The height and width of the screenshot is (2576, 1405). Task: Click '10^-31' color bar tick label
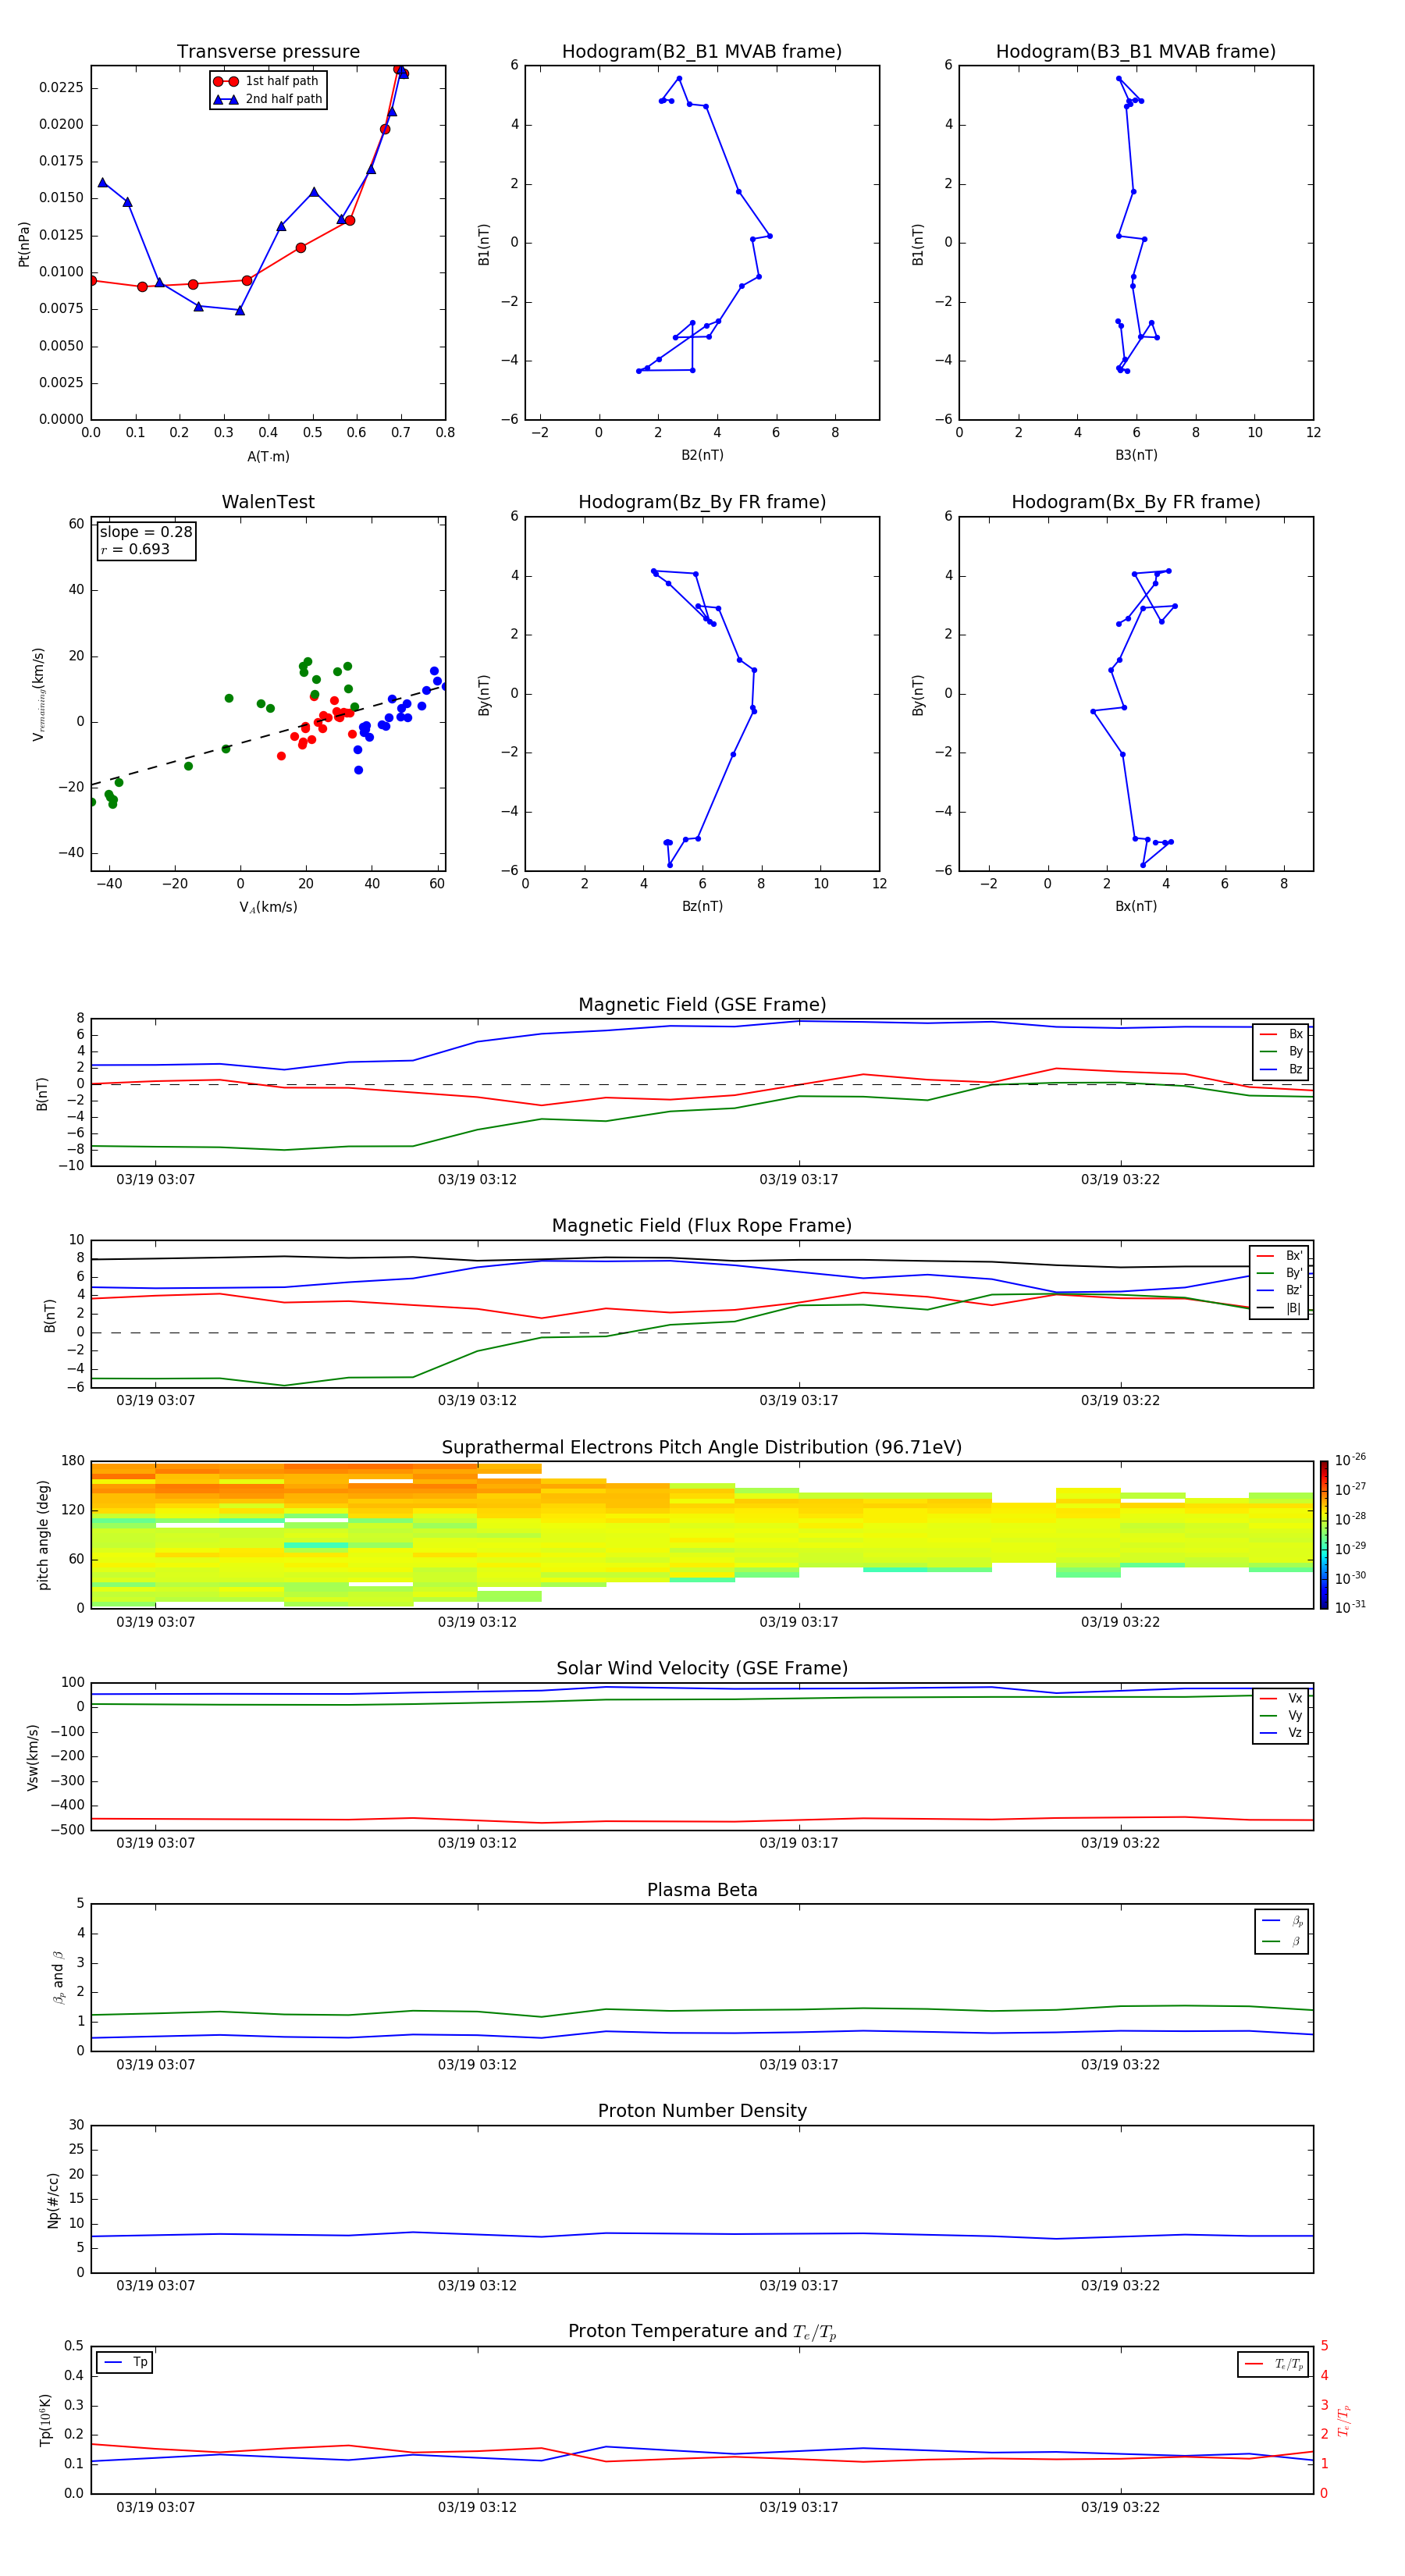[1349, 1607]
